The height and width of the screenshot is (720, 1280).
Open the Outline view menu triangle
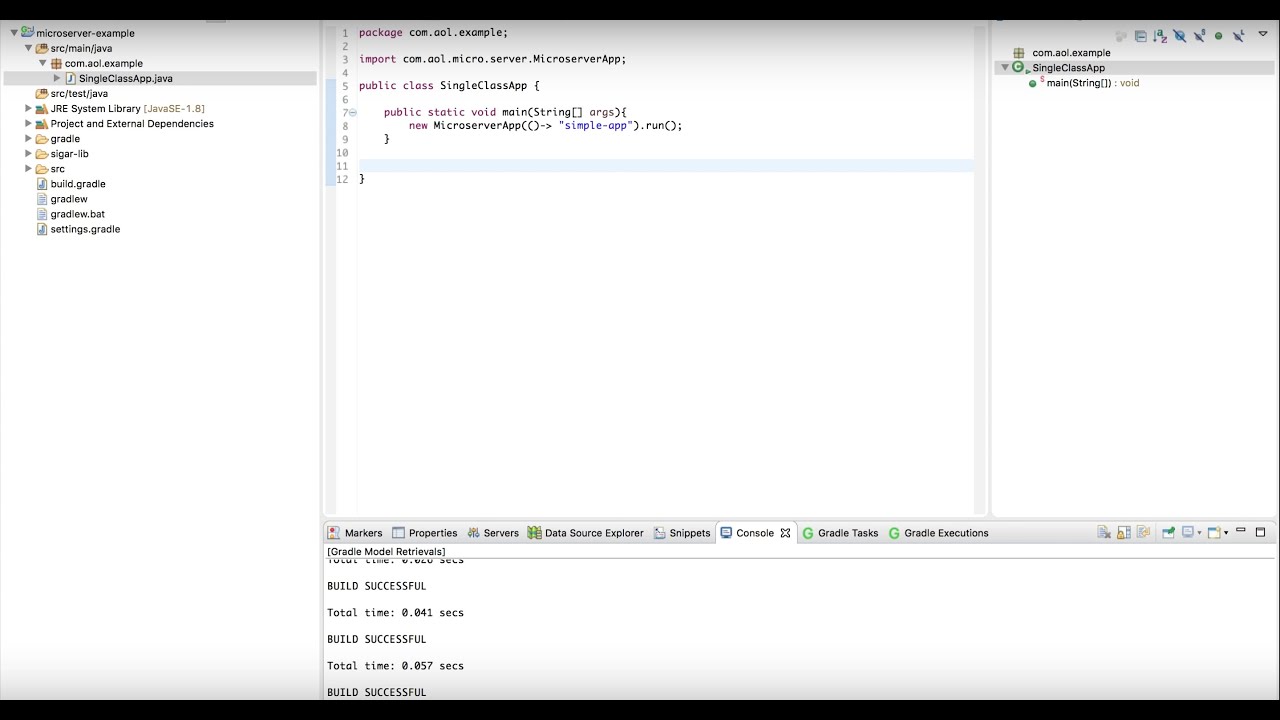(x=1263, y=34)
